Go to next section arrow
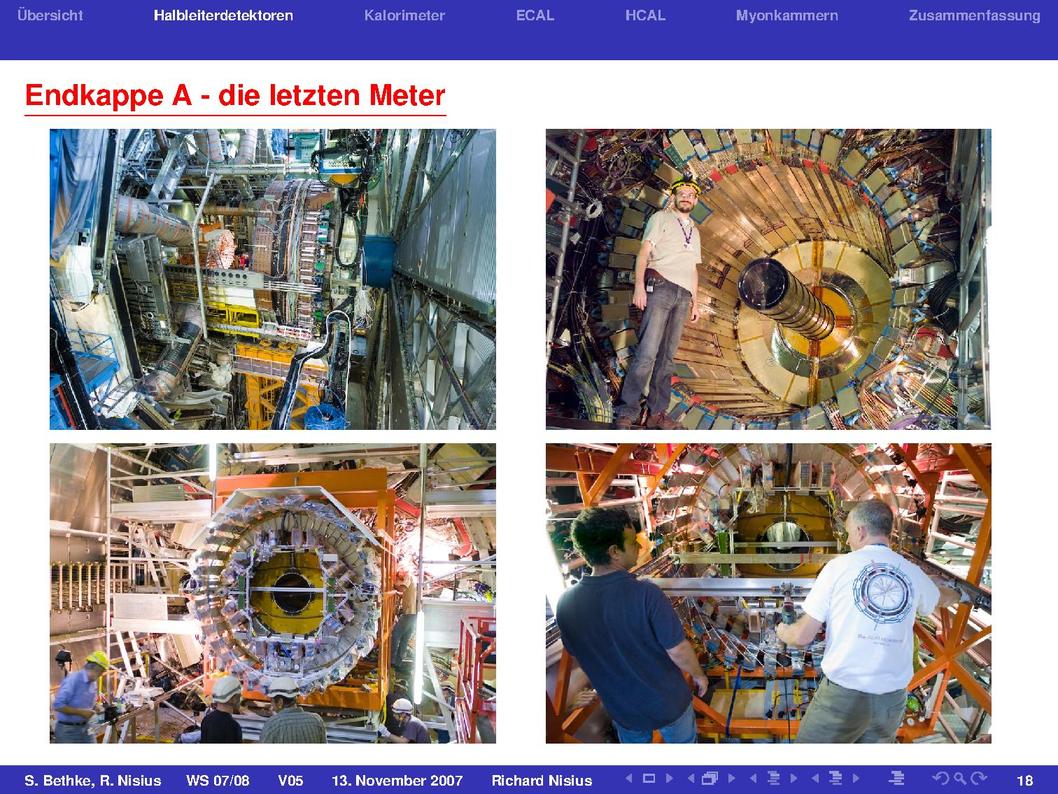The width and height of the screenshot is (1058, 794). (x=856, y=778)
